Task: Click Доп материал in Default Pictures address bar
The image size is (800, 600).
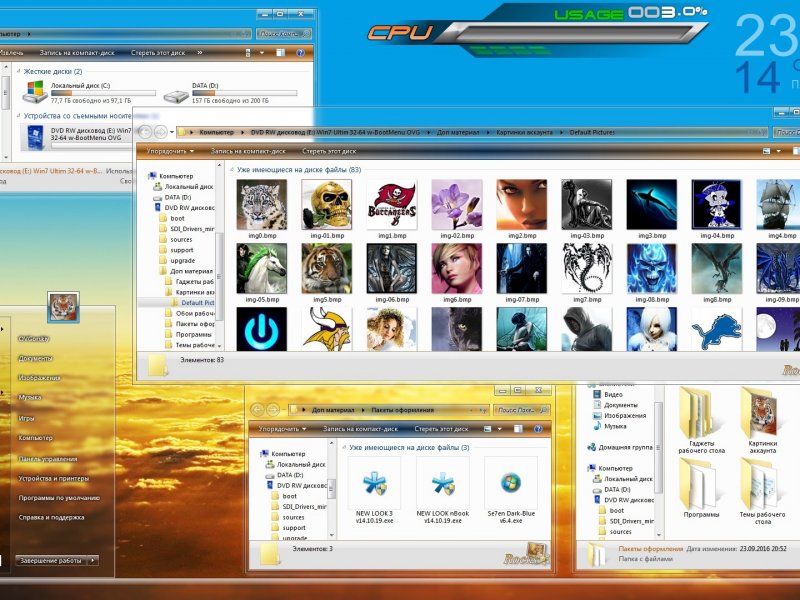Action: [458, 132]
